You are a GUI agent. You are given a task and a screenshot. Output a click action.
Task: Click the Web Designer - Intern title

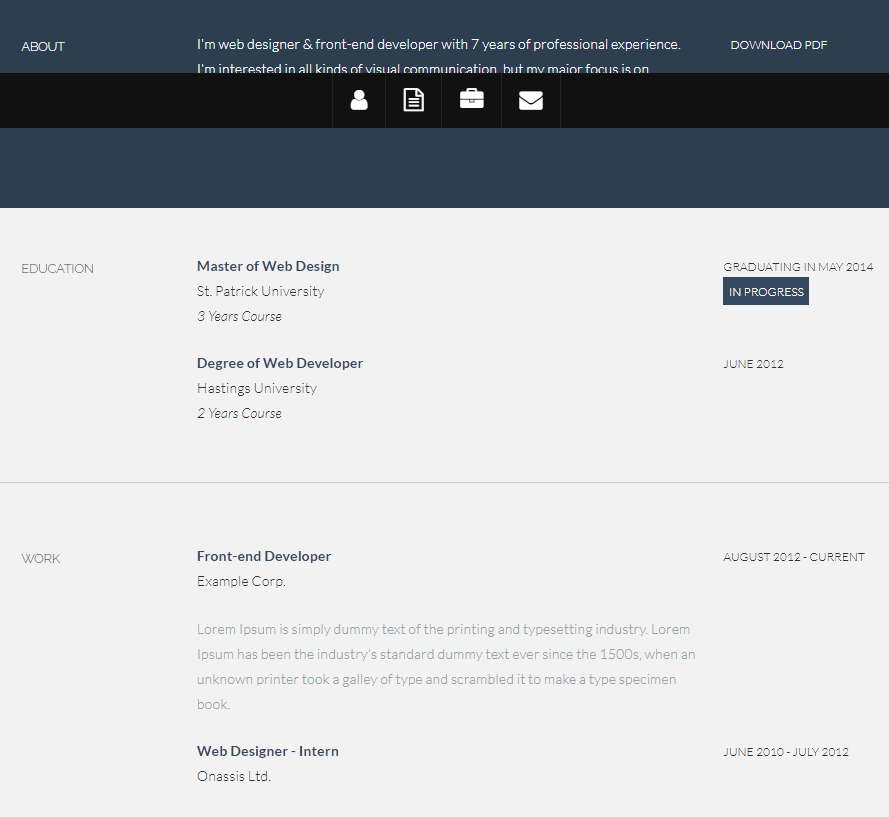point(268,751)
